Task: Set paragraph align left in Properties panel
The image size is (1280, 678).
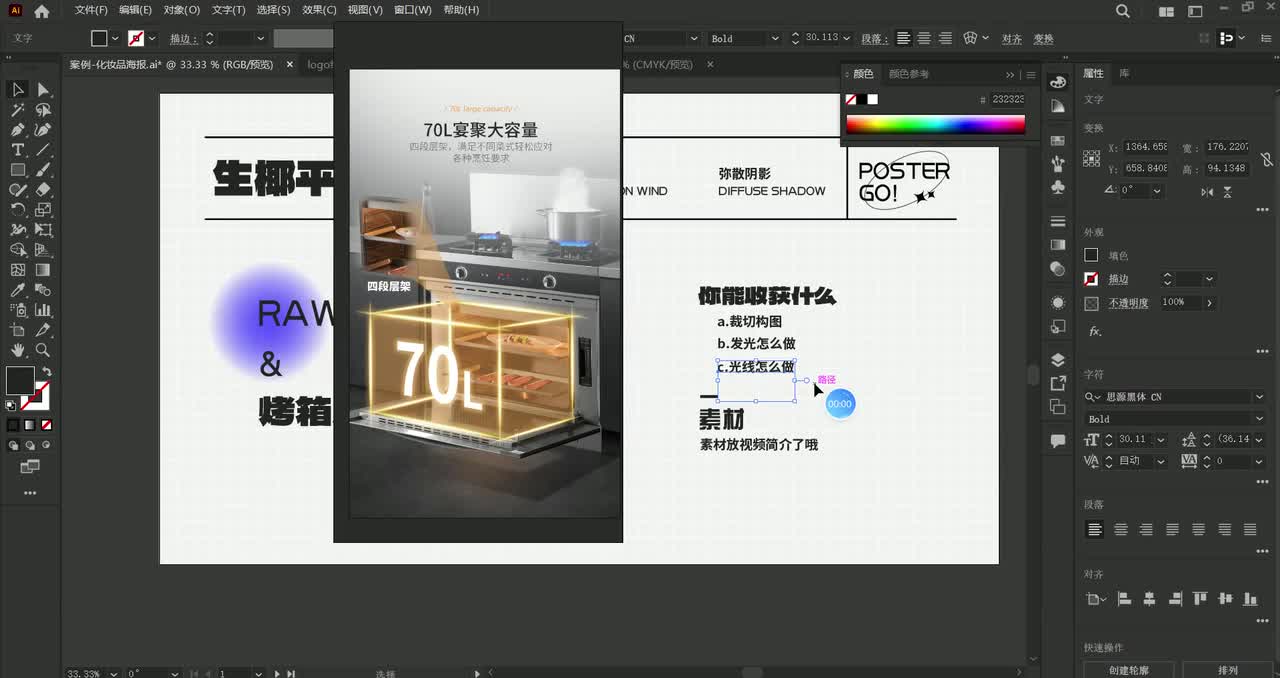Action: (1095, 529)
